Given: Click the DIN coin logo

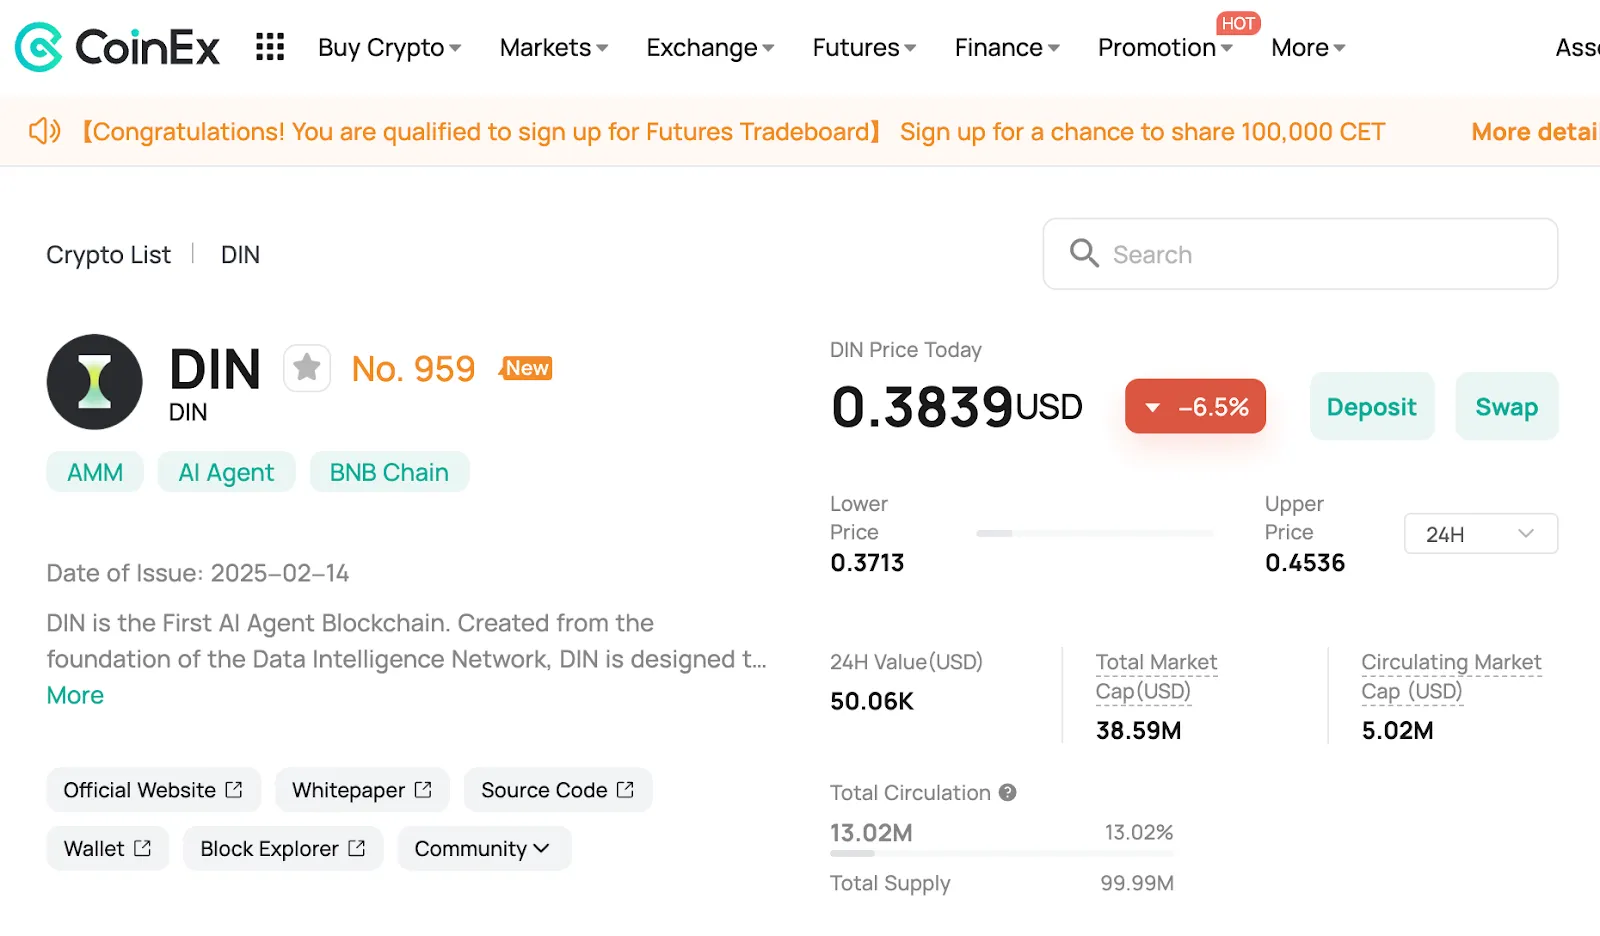Looking at the screenshot, I should [95, 382].
